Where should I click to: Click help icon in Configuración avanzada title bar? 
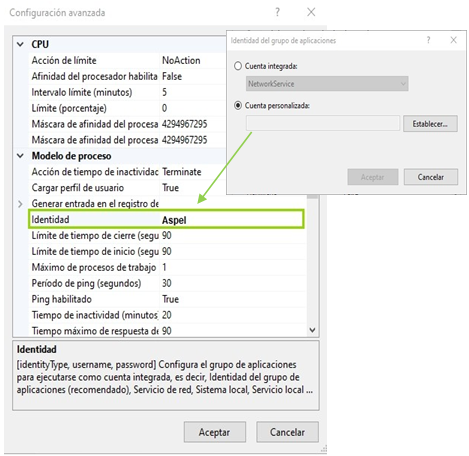pyautogui.click(x=277, y=13)
